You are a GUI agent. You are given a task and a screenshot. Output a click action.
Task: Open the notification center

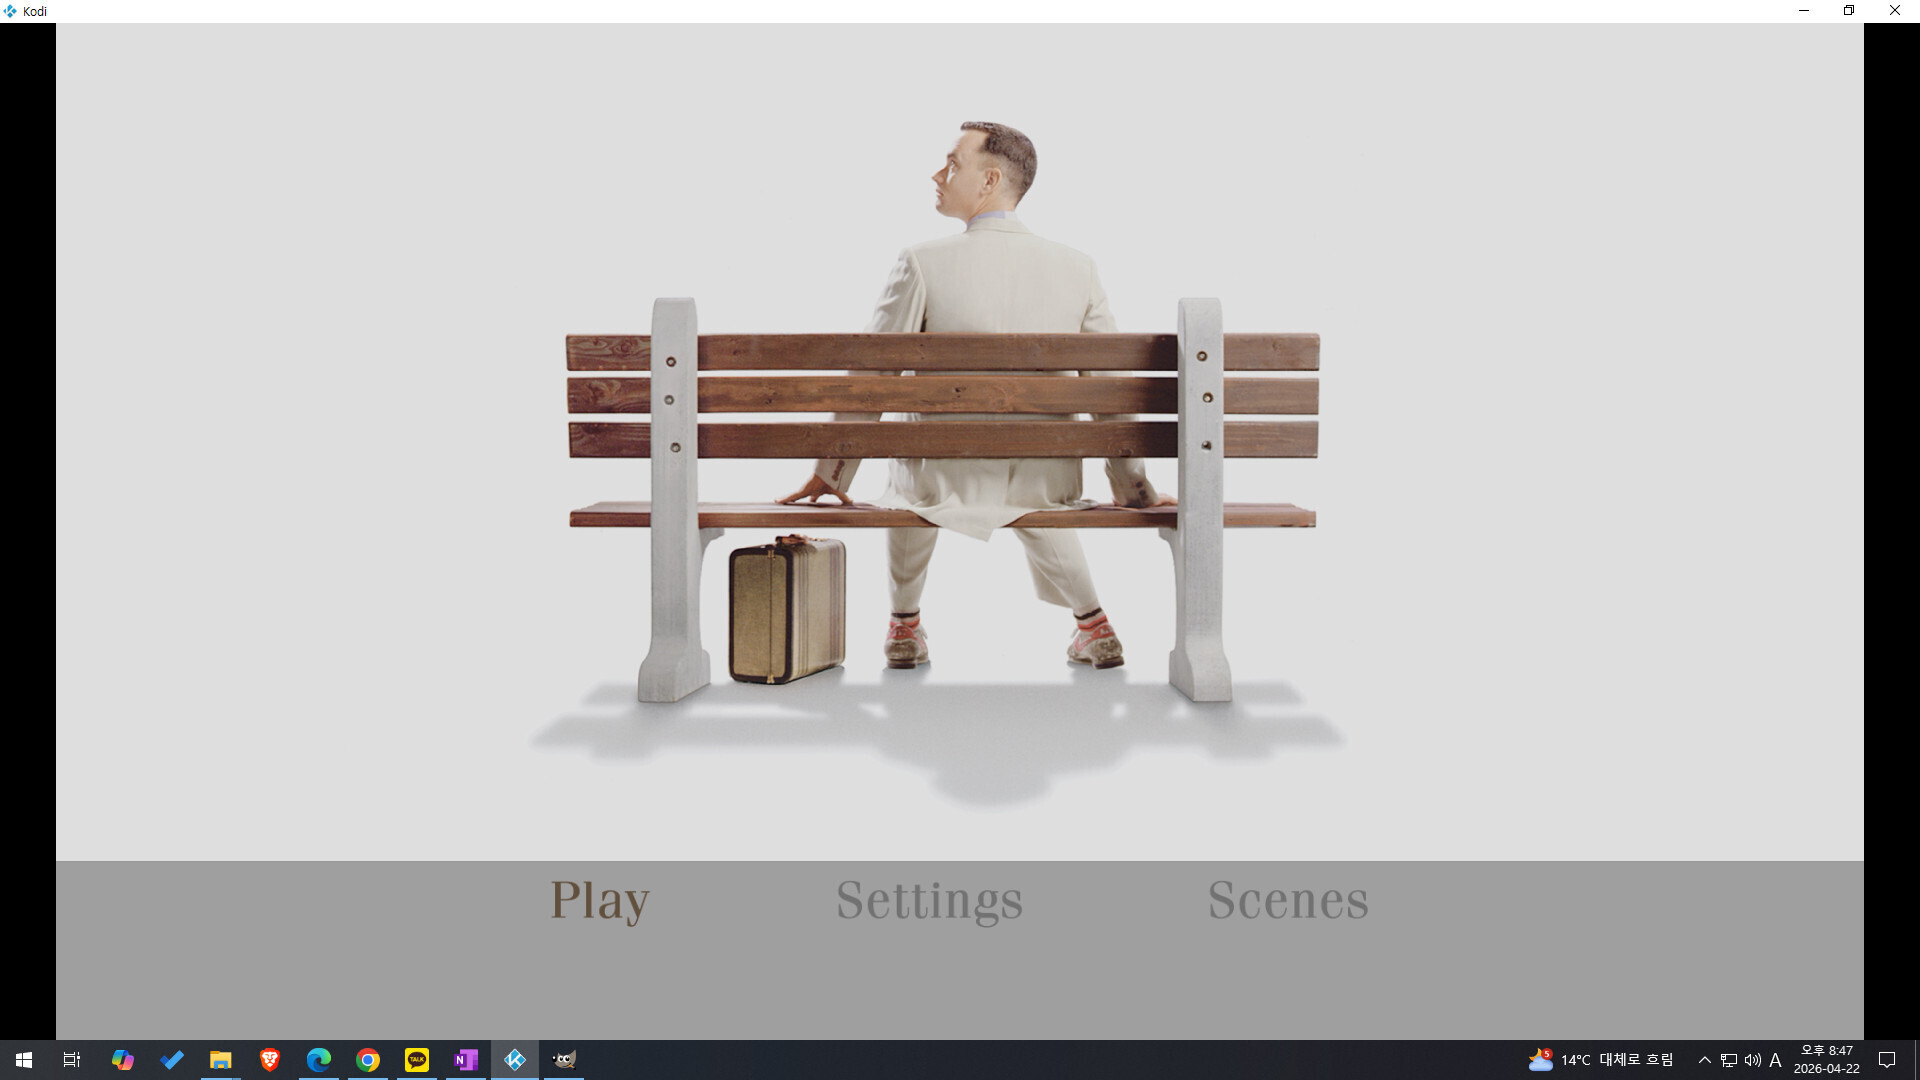click(x=1887, y=1060)
